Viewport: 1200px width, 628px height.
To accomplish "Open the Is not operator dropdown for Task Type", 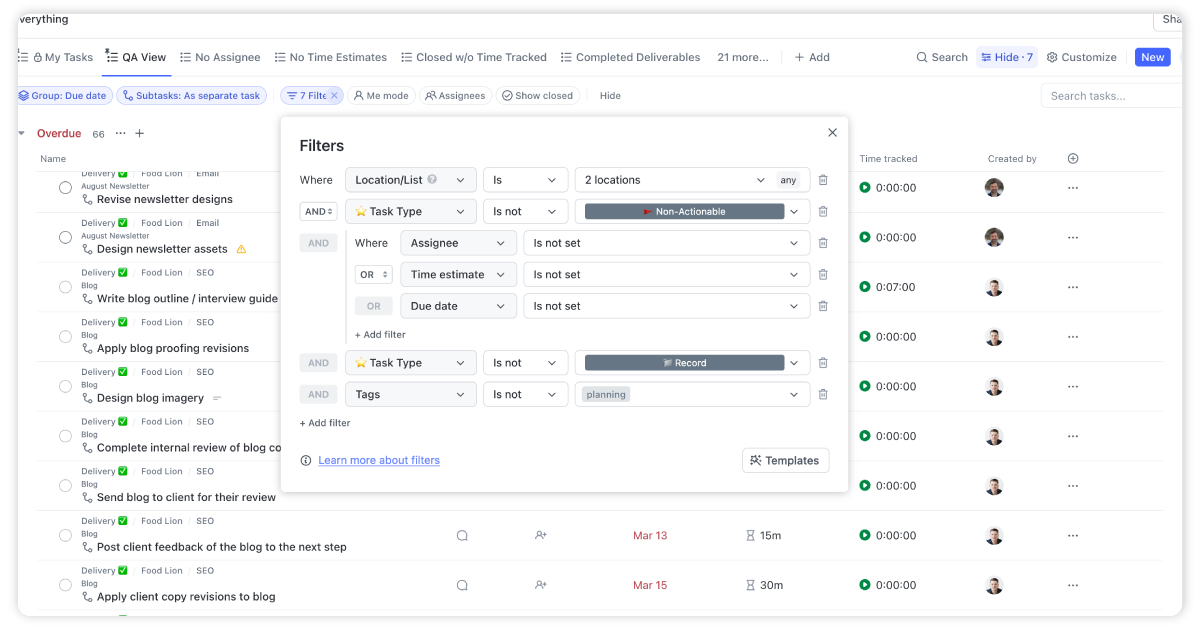I will (525, 211).
